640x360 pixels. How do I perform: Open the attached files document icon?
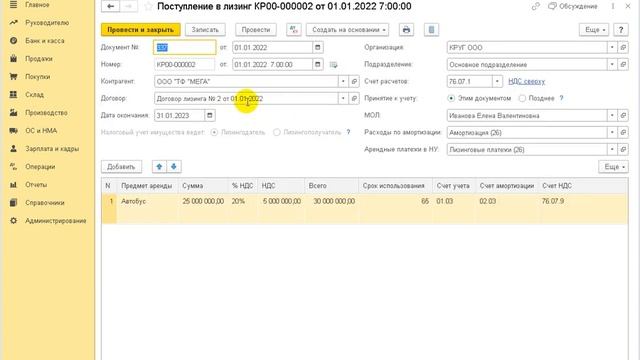coord(431,30)
